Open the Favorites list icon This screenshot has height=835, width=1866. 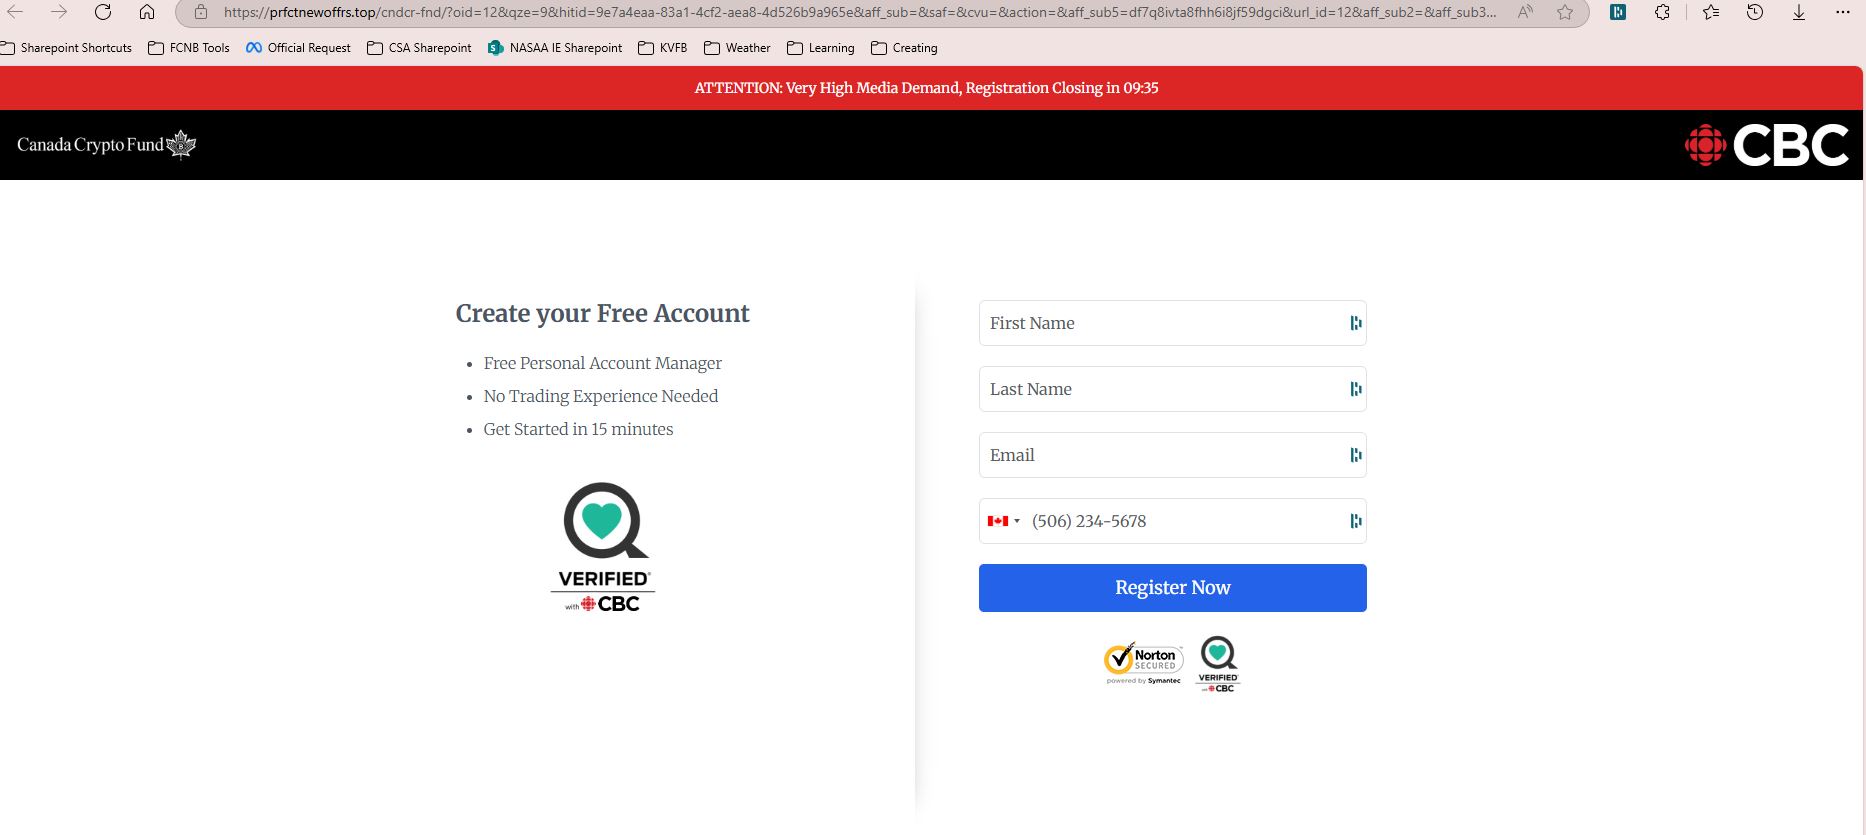(1711, 12)
